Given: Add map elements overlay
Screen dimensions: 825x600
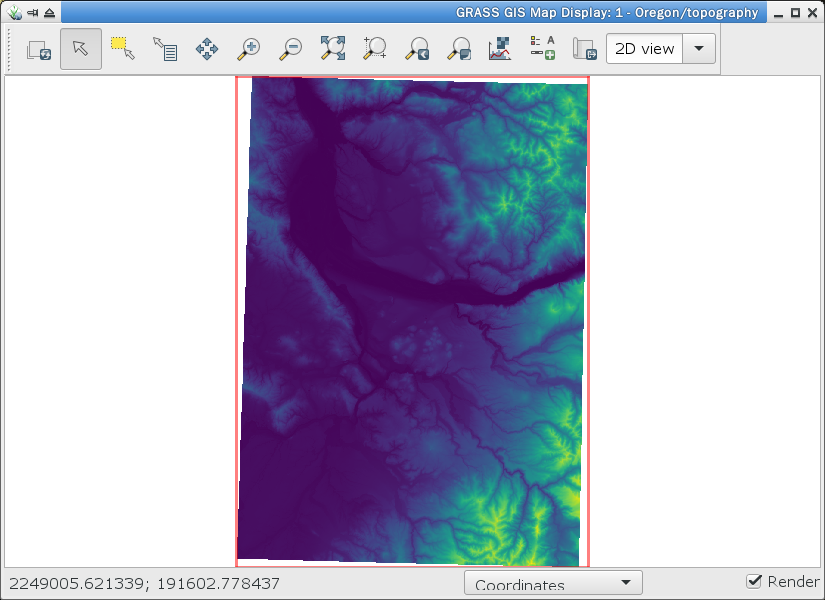Looking at the screenshot, I should click(x=542, y=49).
